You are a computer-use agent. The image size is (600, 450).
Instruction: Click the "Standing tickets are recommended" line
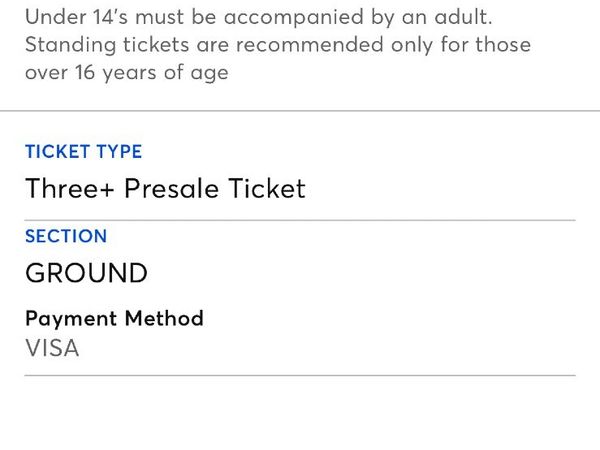coord(277,45)
